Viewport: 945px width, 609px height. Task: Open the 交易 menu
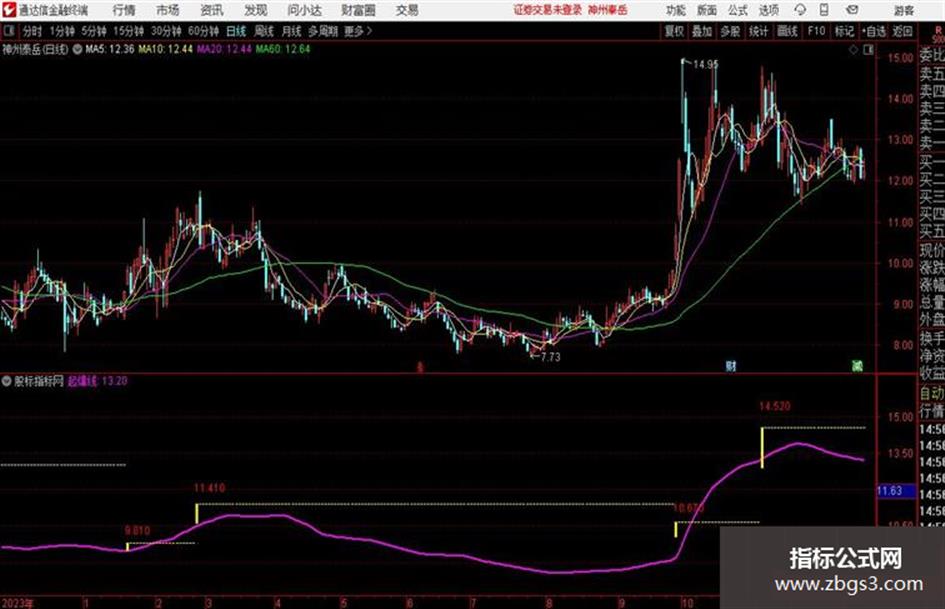point(407,10)
